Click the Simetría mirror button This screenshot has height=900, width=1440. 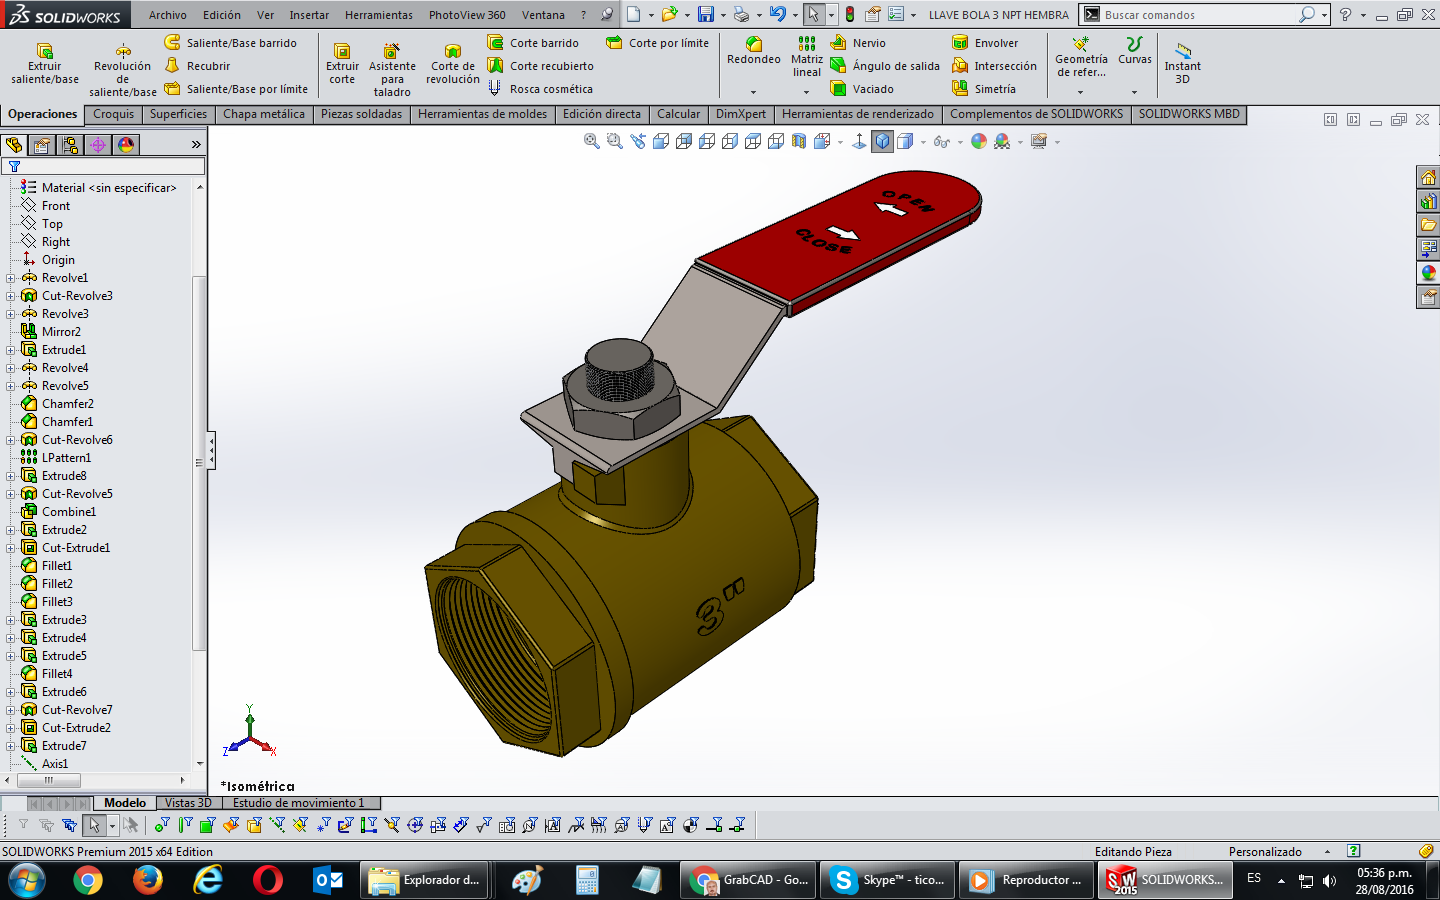coord(984,89)
